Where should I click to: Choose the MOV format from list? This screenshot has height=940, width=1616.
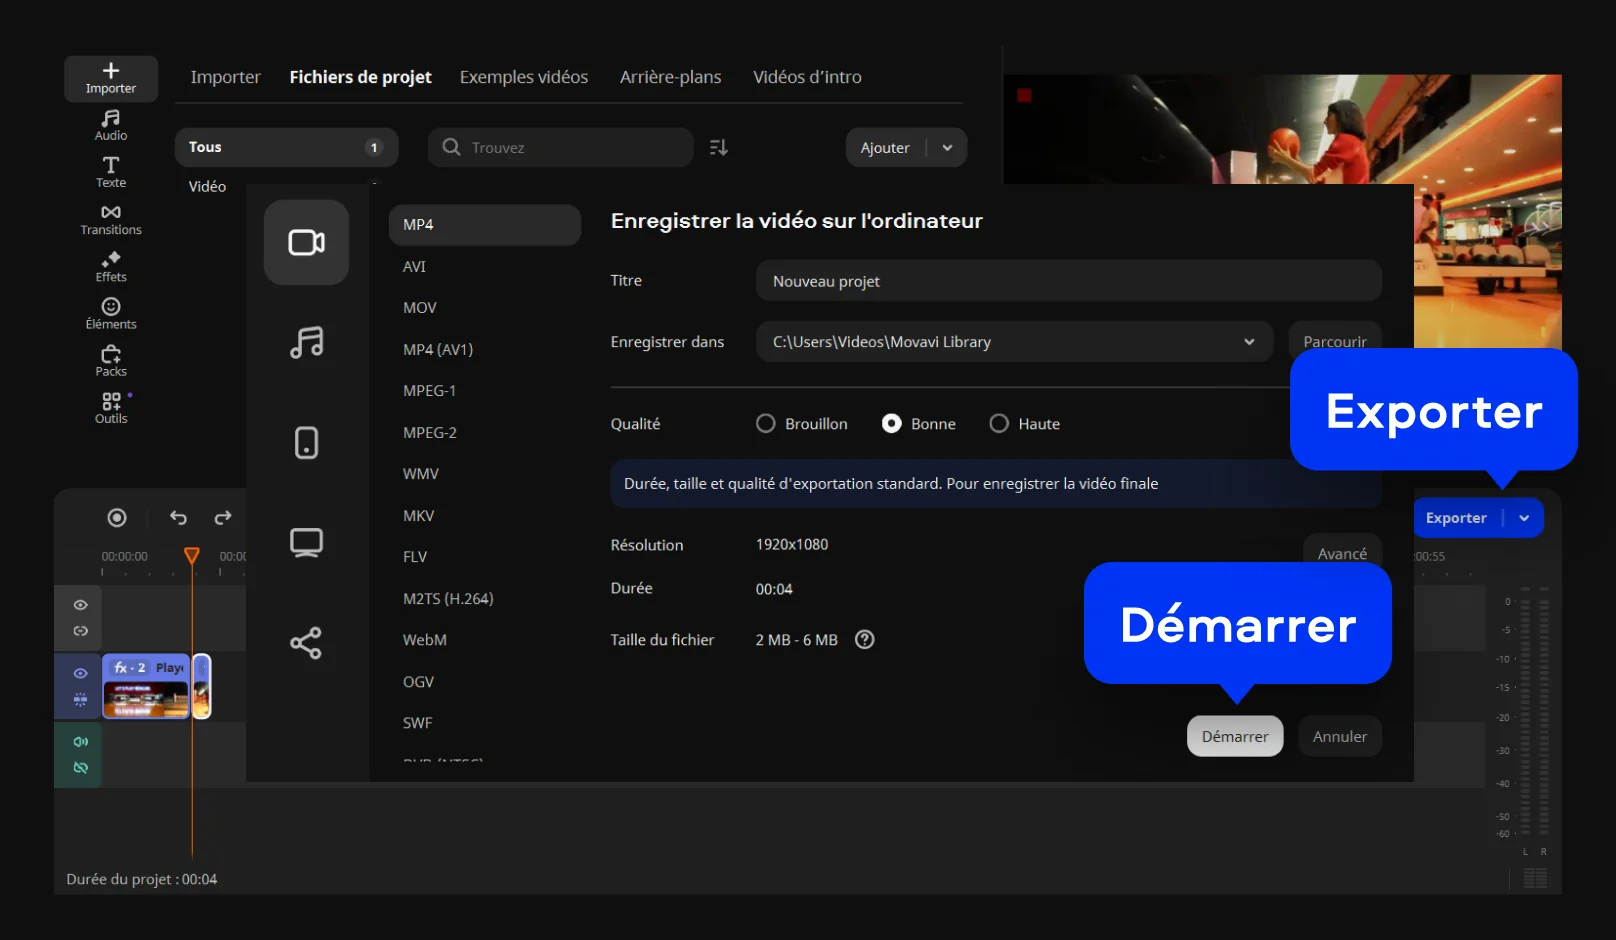(x=420, y=308)
